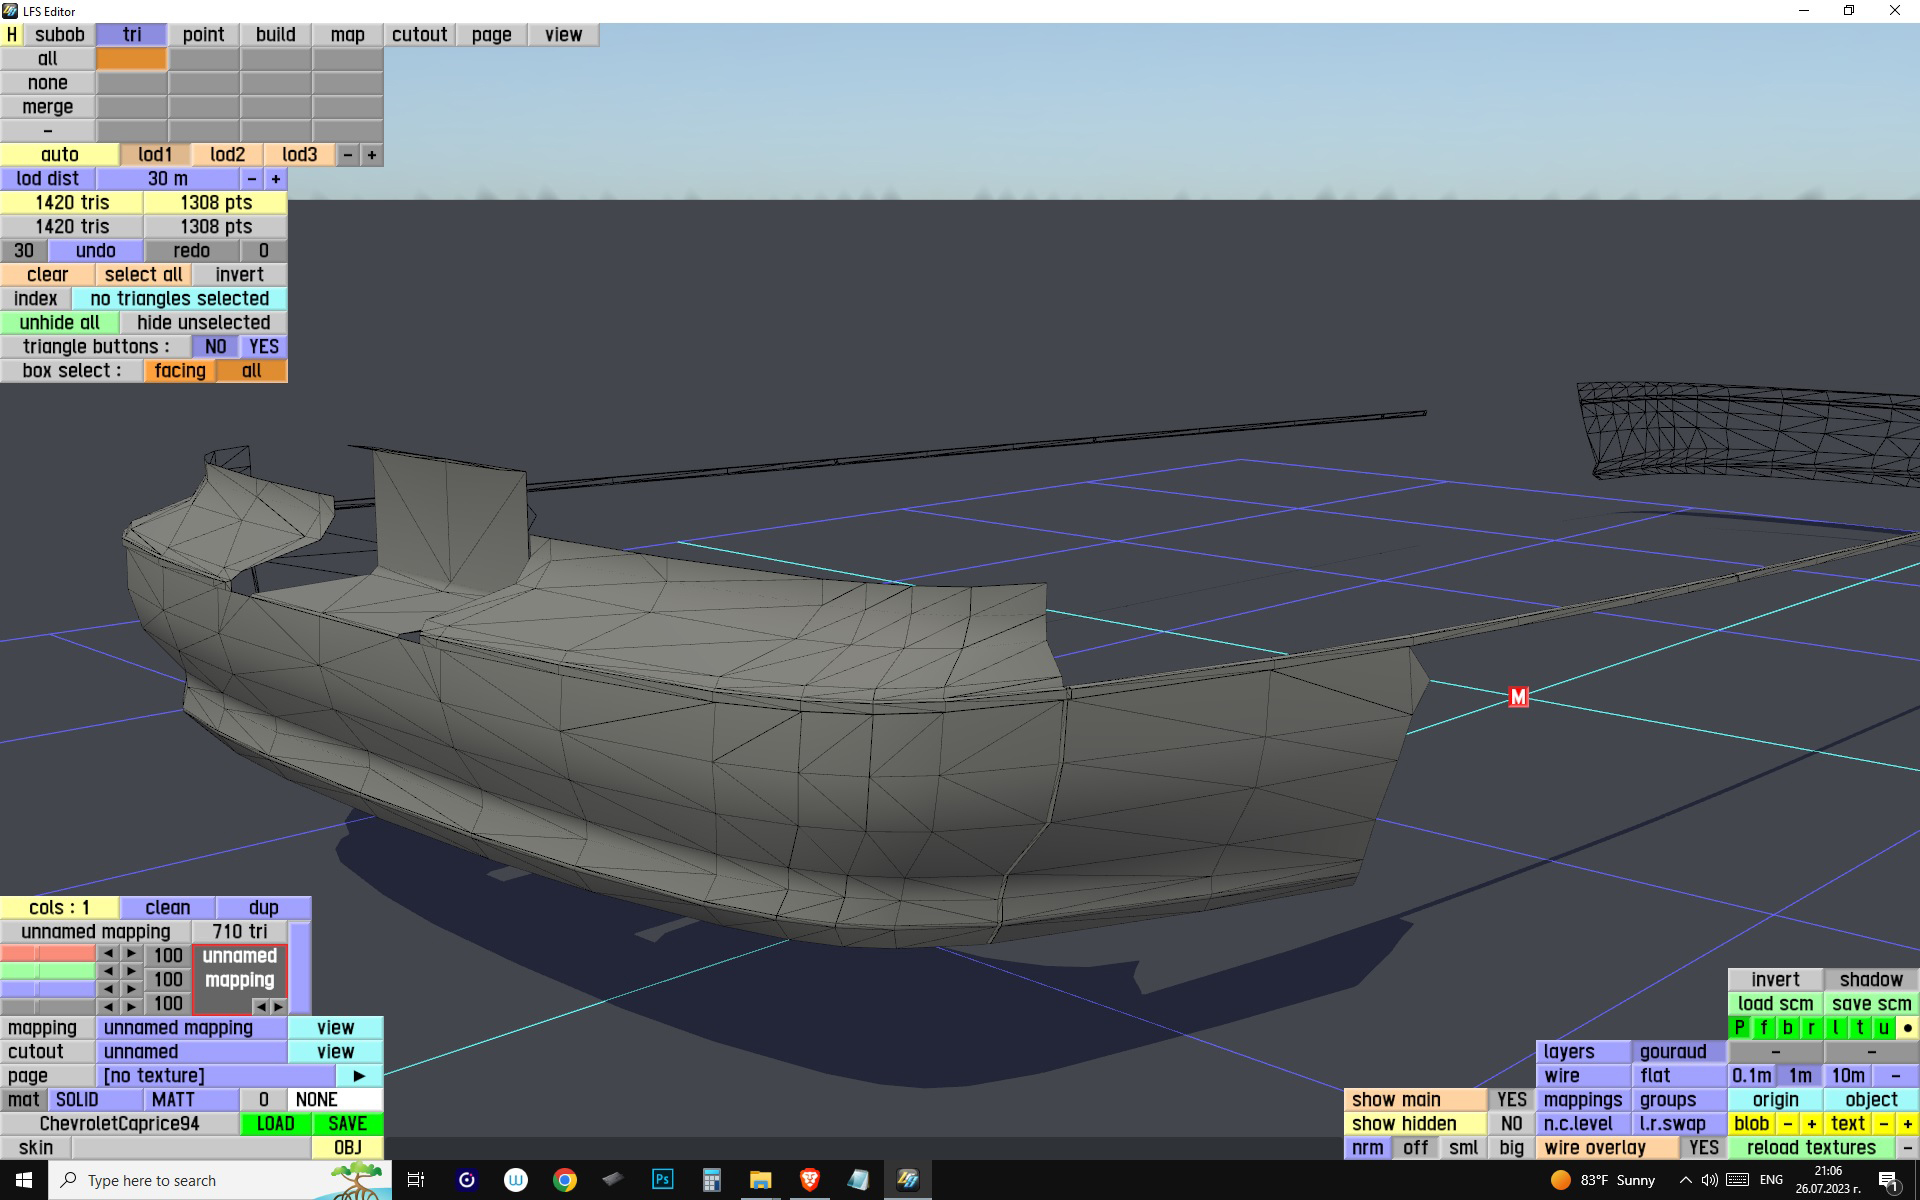Click the reload textures button
This screenshot has height=1200, width=1920.
coord(1810,1148)
